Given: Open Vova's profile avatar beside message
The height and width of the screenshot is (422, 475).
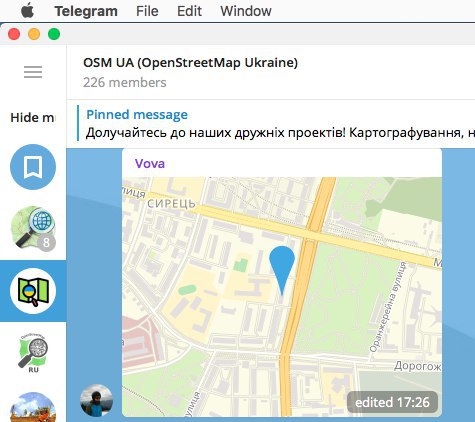Looking at the screenshot, I should (x=97, y=400).
